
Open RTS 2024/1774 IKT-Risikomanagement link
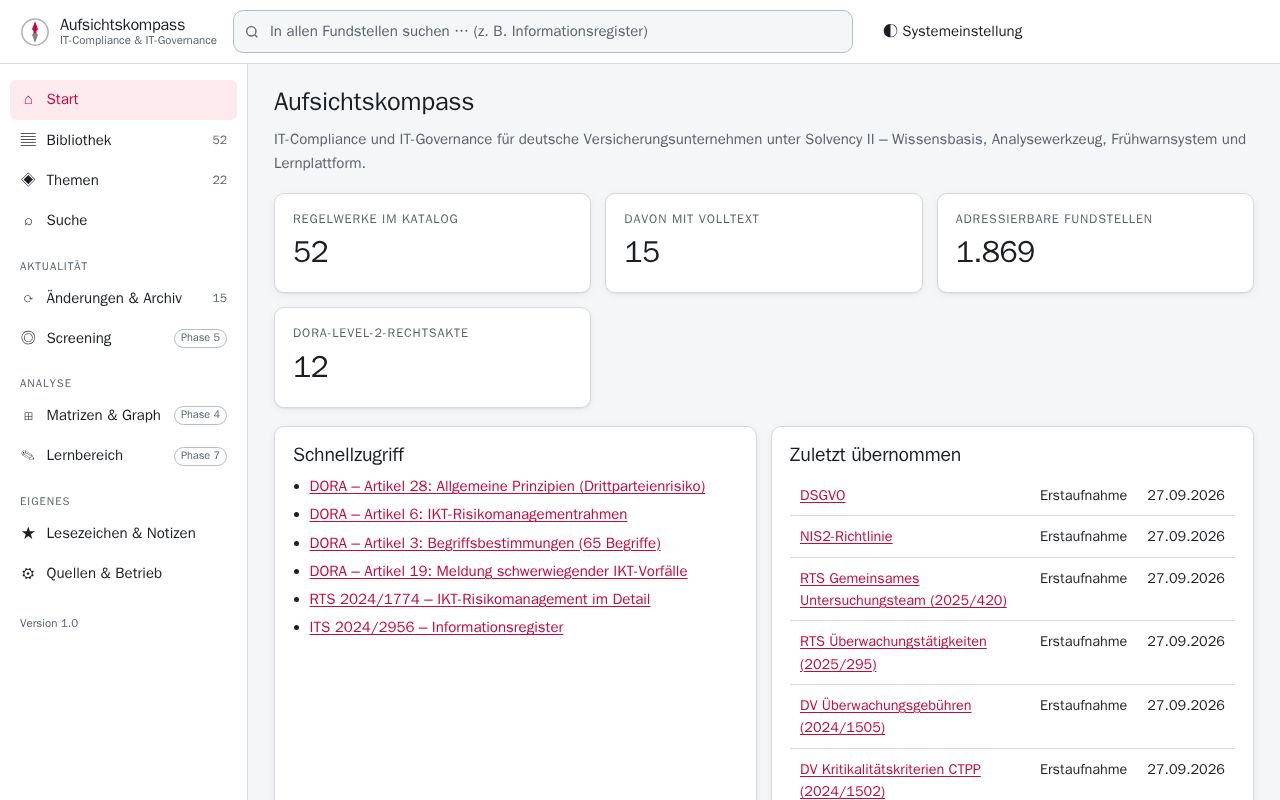point(480,599)
